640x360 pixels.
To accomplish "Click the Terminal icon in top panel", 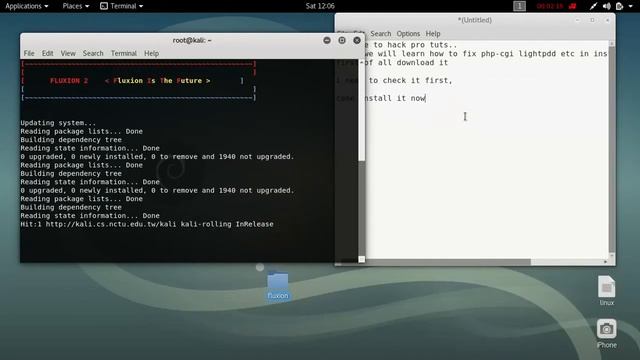I will [x=104, y=6].
